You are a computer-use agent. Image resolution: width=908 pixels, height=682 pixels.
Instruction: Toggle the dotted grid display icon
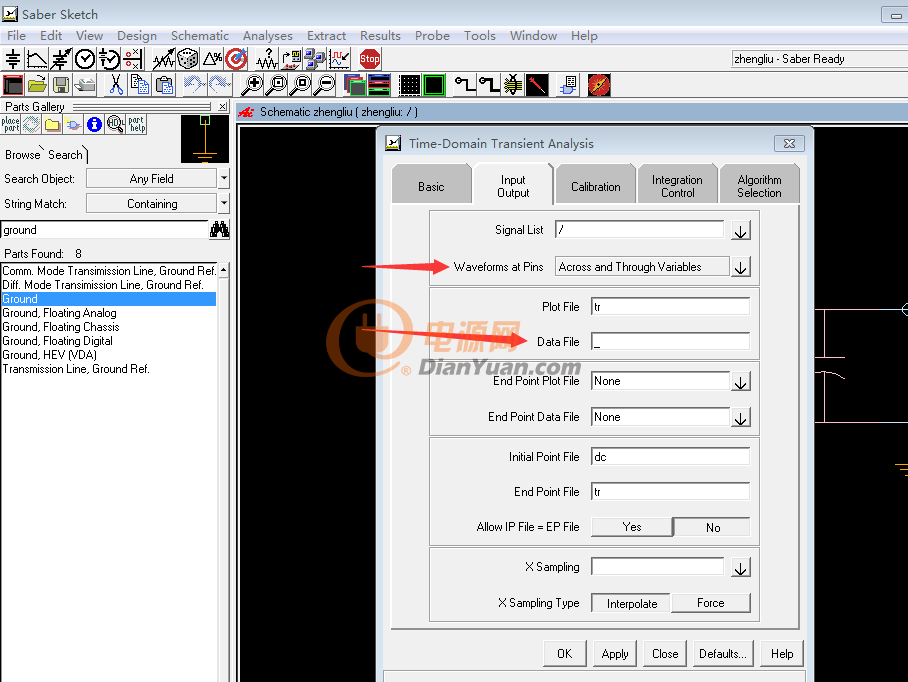[x=409, y=85]
